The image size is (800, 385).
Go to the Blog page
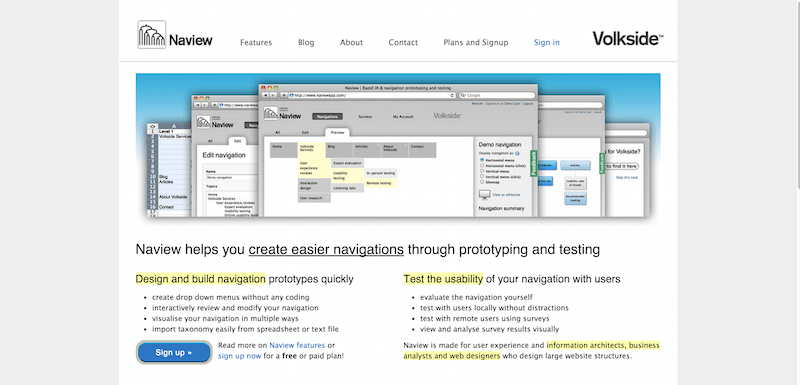306,42
